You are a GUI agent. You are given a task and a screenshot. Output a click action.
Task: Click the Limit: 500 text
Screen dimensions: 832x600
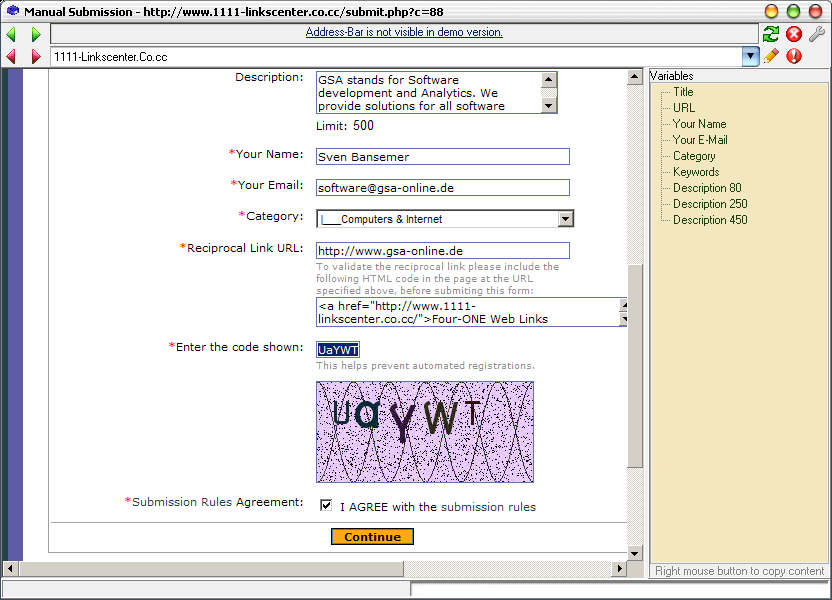(345, 126)
